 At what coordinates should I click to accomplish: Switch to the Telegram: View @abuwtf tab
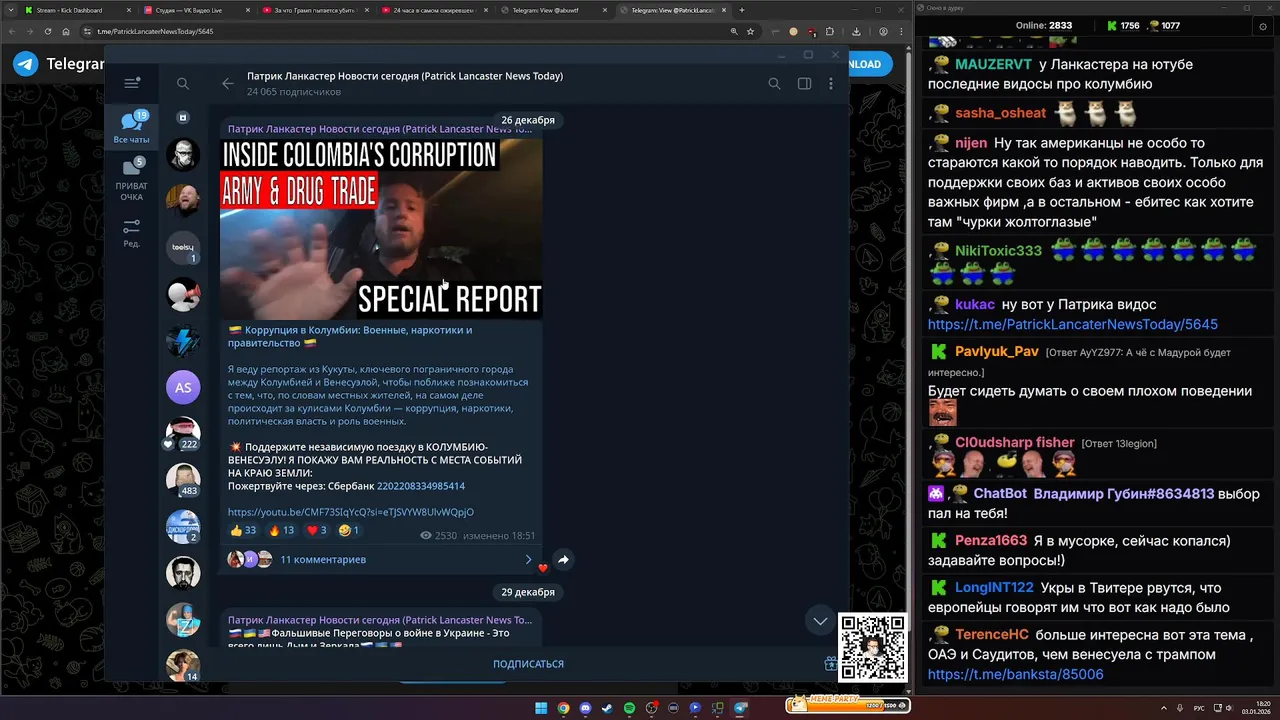(552, 10)
